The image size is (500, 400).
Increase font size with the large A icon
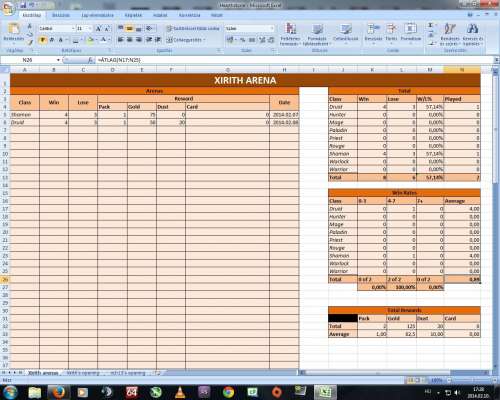pos(98,29)
